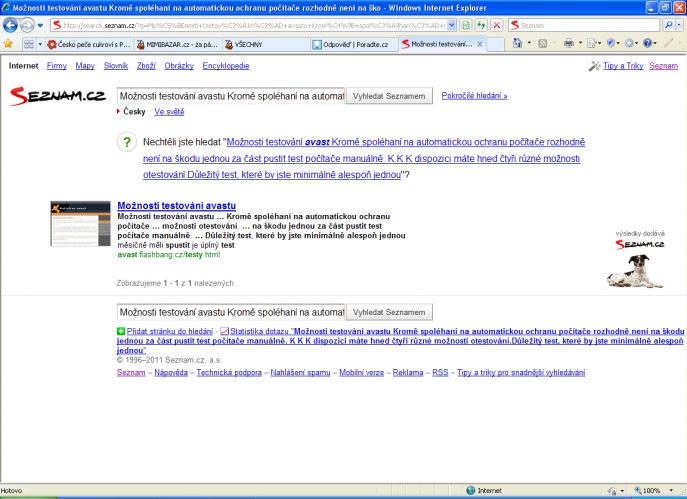Viewport: 687px width, 499px height.
Task: Open the 'Možnosti testování avastu' result title
Action: [x=177, y=205]
